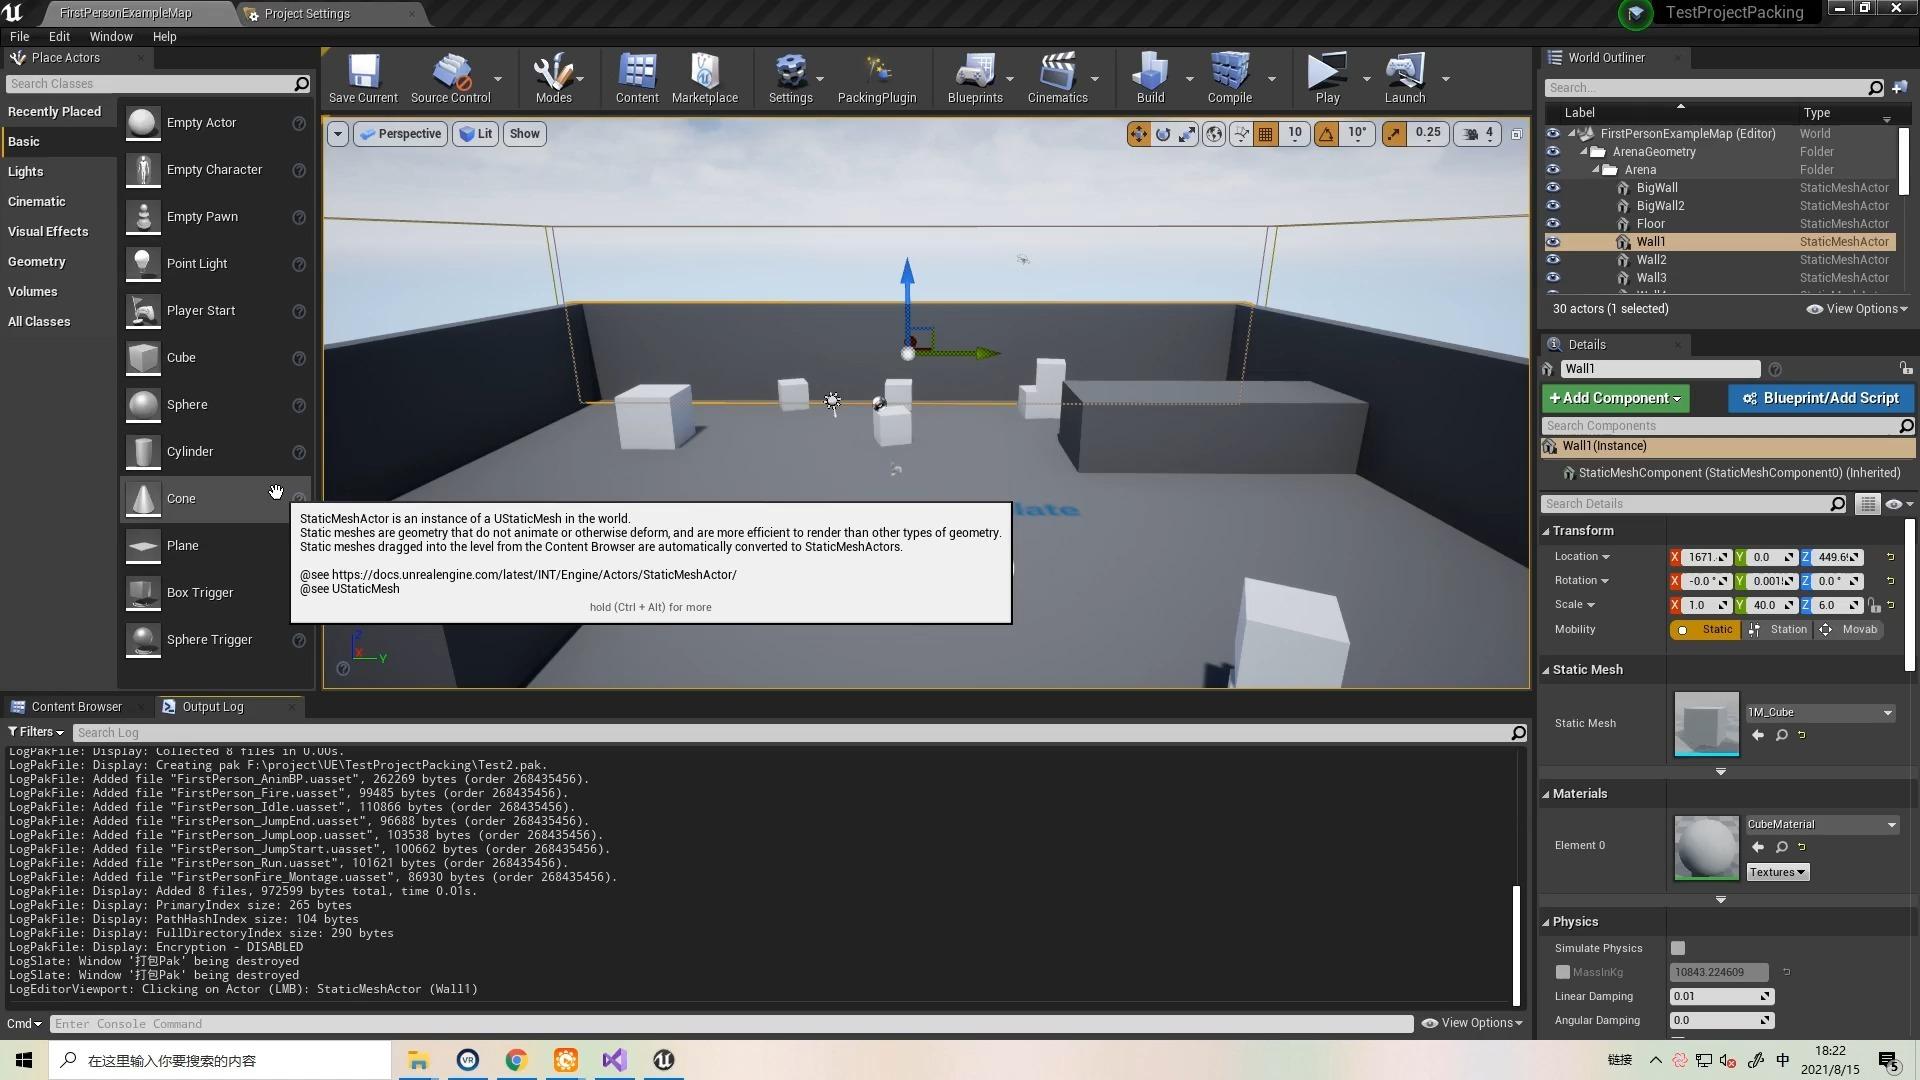Viewport: 1920px width, 1080px height.
Task: Click the Add Component button
Action: 1614,398
